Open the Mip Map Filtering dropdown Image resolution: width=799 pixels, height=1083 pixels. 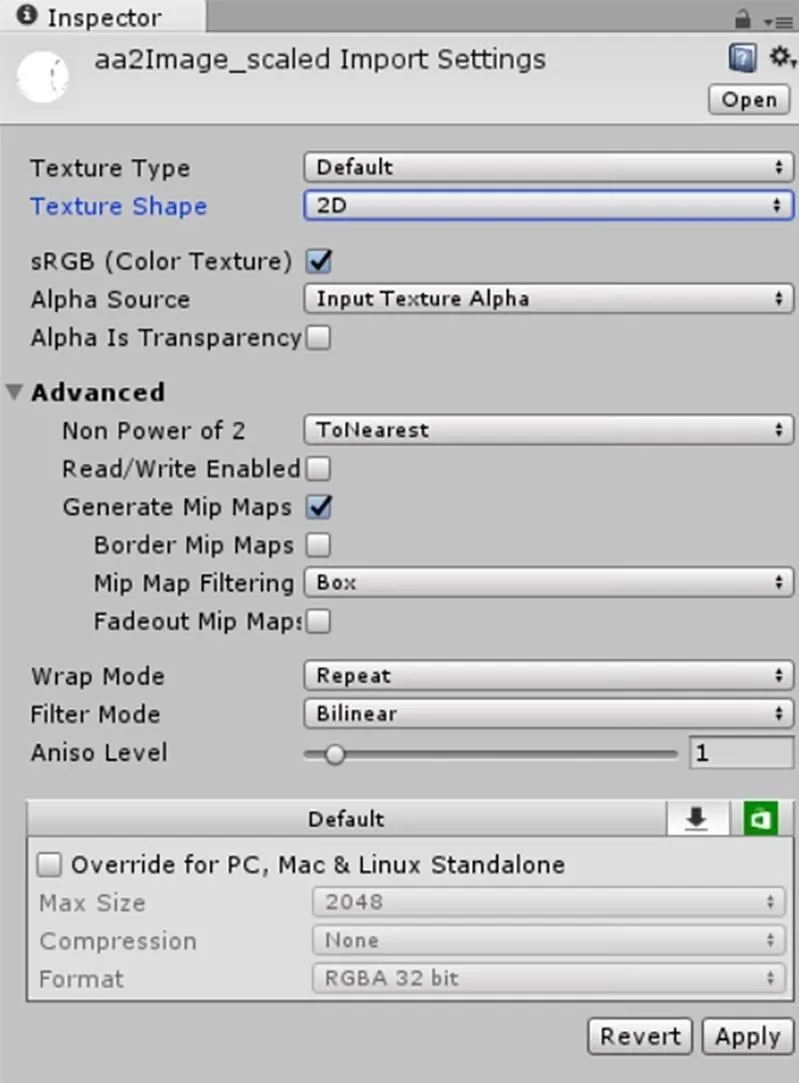point(548,582)
